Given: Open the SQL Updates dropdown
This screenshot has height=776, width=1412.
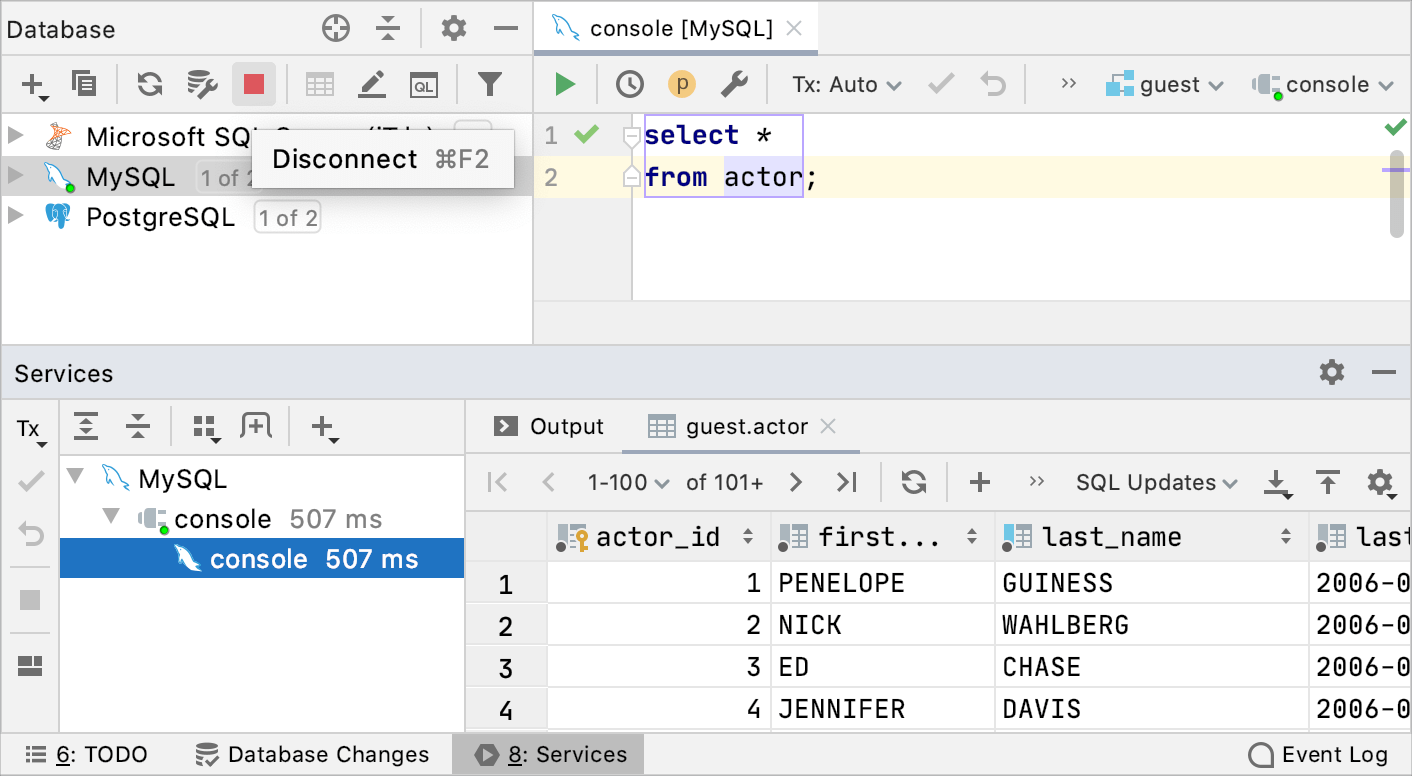Looking at the screenshot, I should click(x=1155, y=482).
